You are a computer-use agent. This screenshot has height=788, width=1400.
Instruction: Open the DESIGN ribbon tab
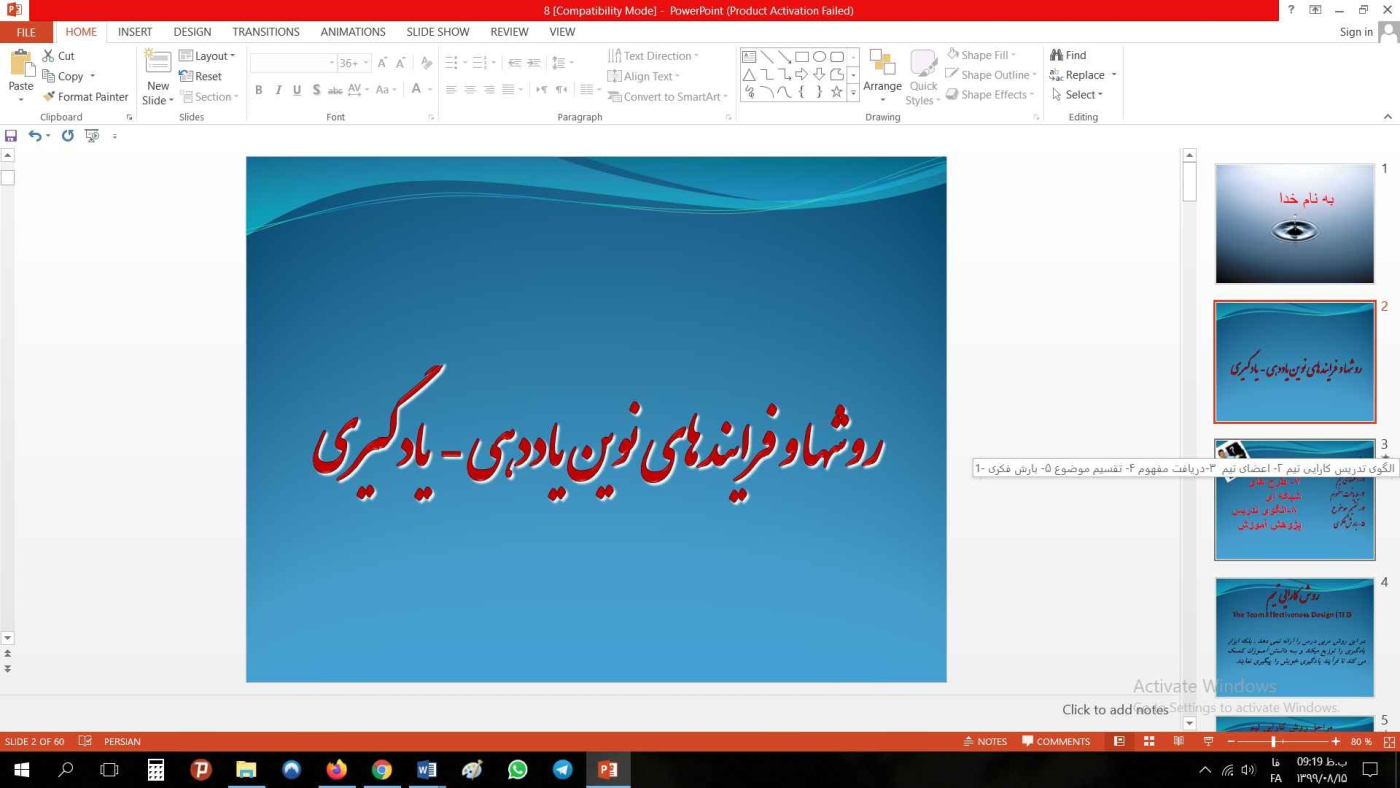(x=192, y=32)
